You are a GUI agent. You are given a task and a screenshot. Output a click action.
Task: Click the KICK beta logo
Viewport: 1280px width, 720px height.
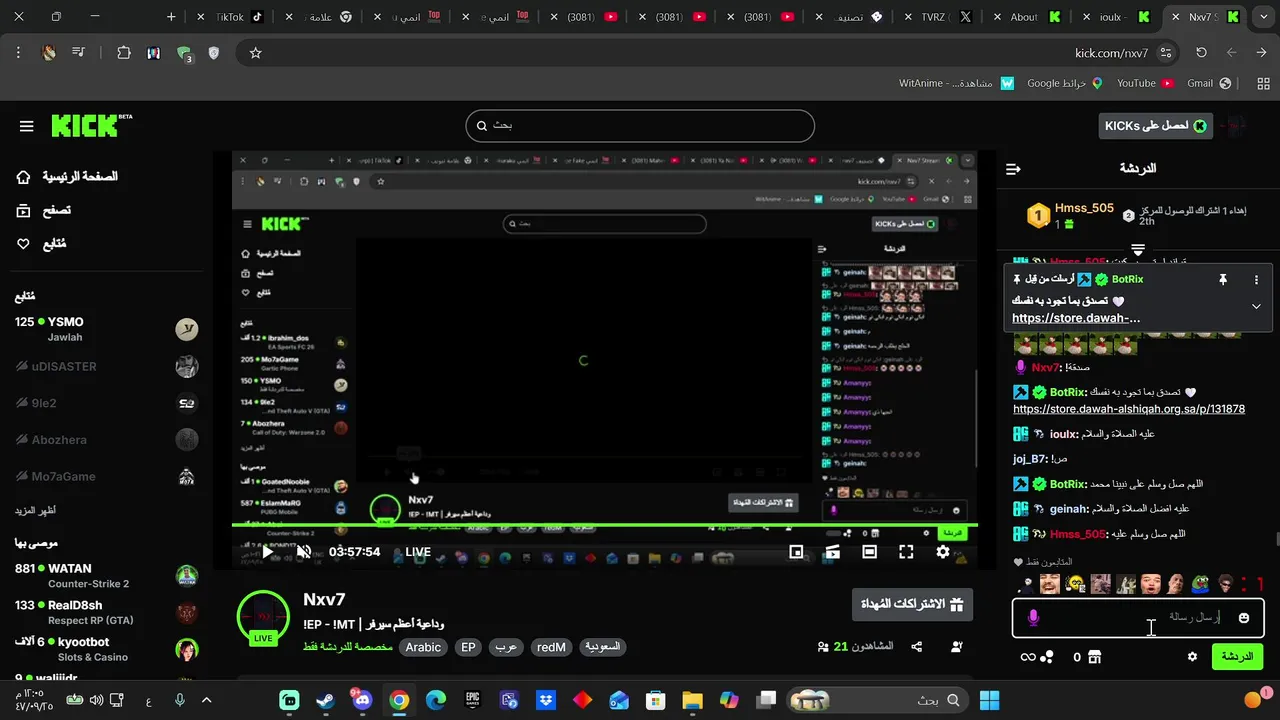click(x=91, y=125)
